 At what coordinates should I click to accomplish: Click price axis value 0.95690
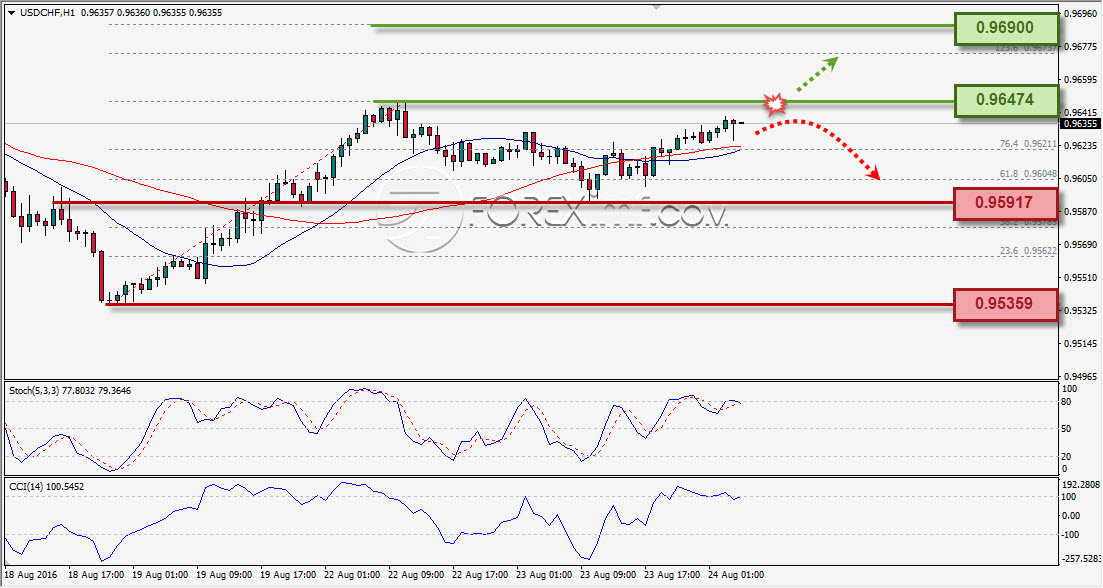(x=1082, y=245)
